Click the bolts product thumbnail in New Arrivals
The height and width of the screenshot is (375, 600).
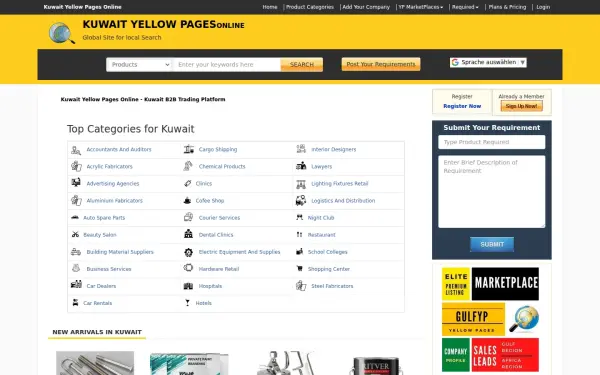[x=95, y=363]
